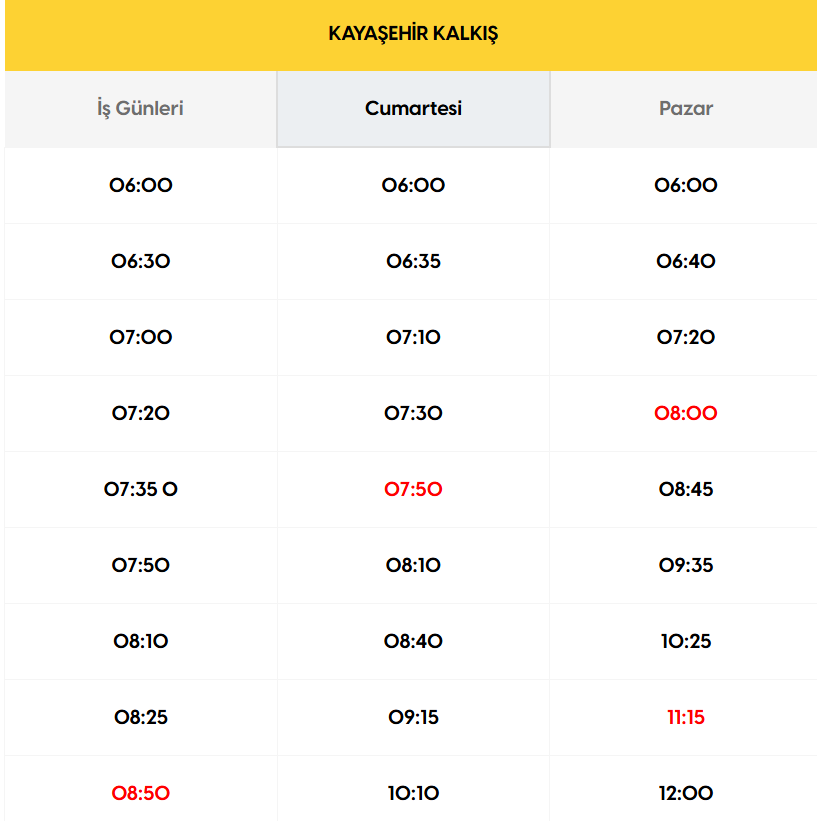Select the 08:40 Saturday departure cell

(413, 642)
